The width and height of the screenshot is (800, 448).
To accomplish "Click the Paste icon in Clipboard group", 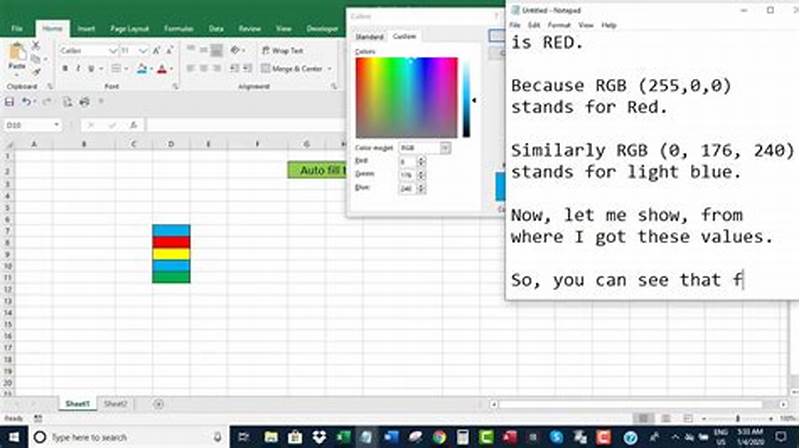I will click(17, 54).
